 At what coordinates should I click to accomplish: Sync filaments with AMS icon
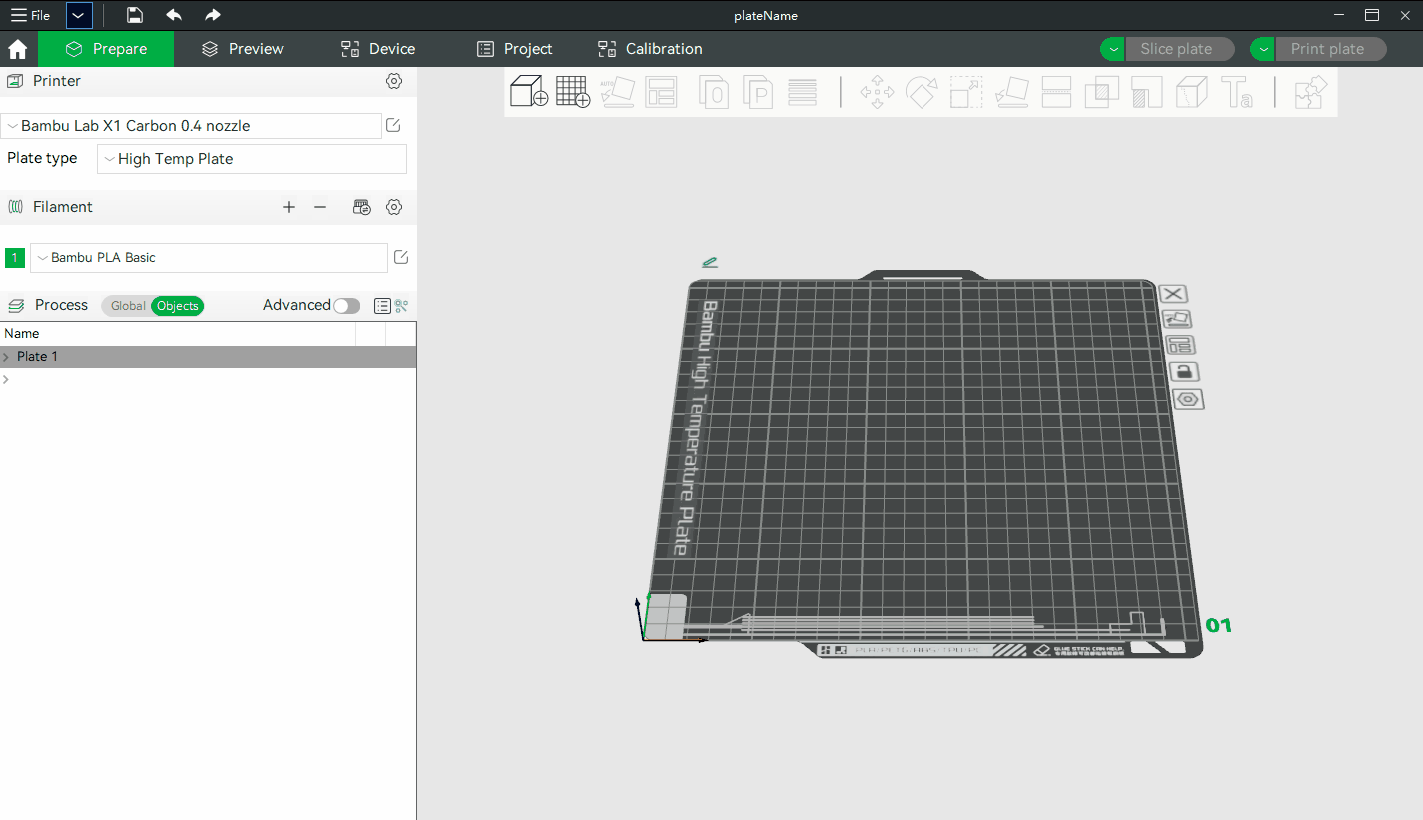[x=362, y=207]
